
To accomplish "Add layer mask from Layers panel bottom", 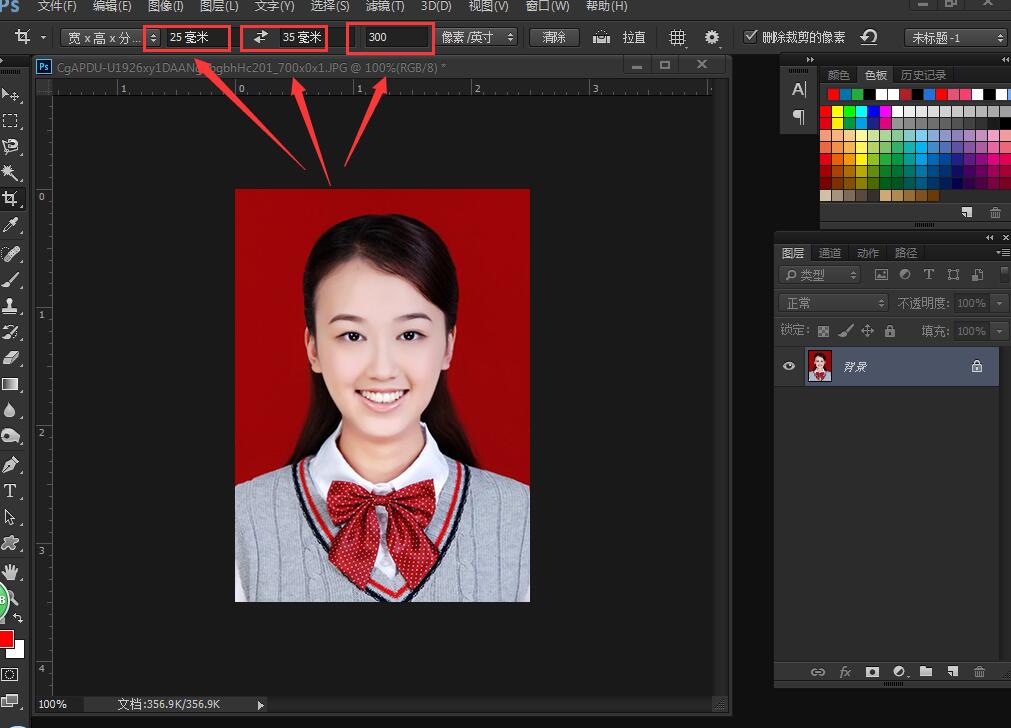I will [x=872, y=672].
